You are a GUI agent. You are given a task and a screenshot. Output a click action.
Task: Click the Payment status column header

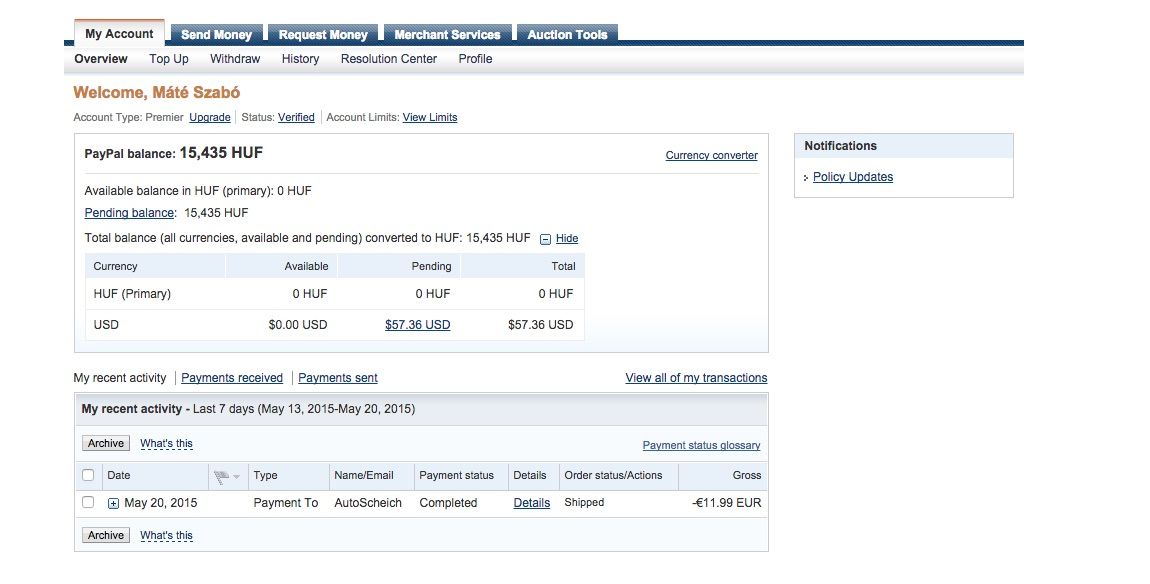[x=456, y=475]
